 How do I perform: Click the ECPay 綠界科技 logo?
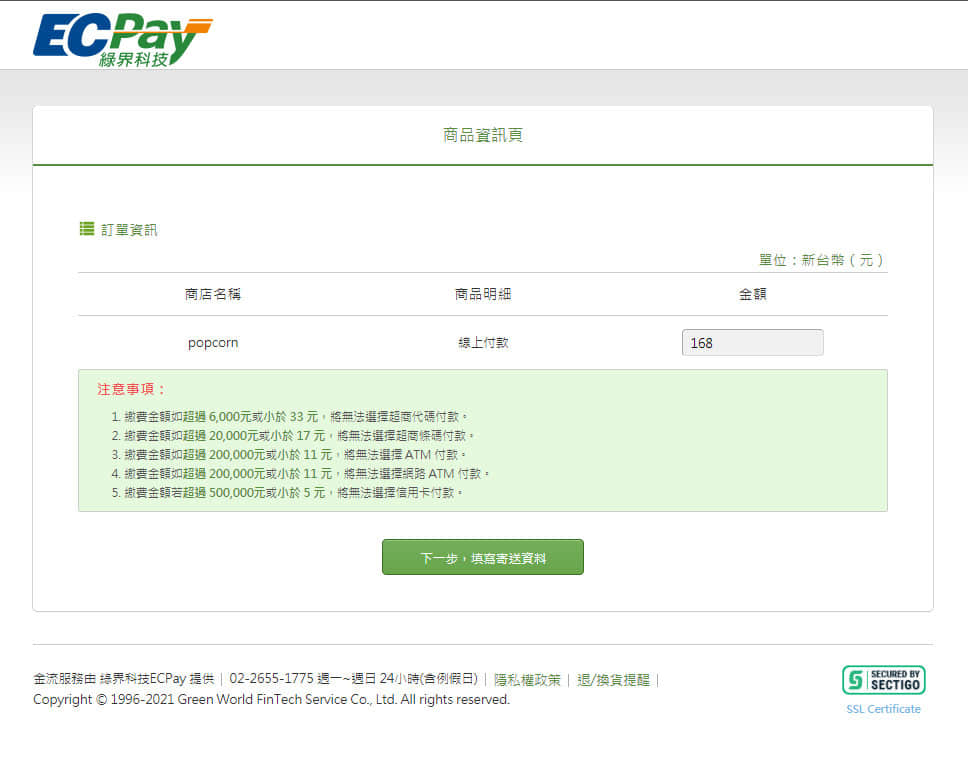click(x=122, y=39)
